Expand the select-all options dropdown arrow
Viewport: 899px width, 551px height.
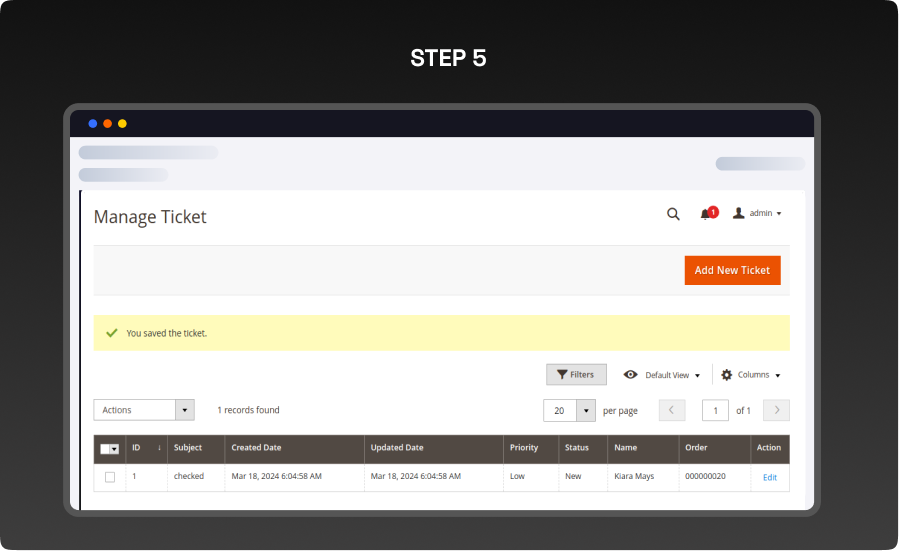pos(115,449)
